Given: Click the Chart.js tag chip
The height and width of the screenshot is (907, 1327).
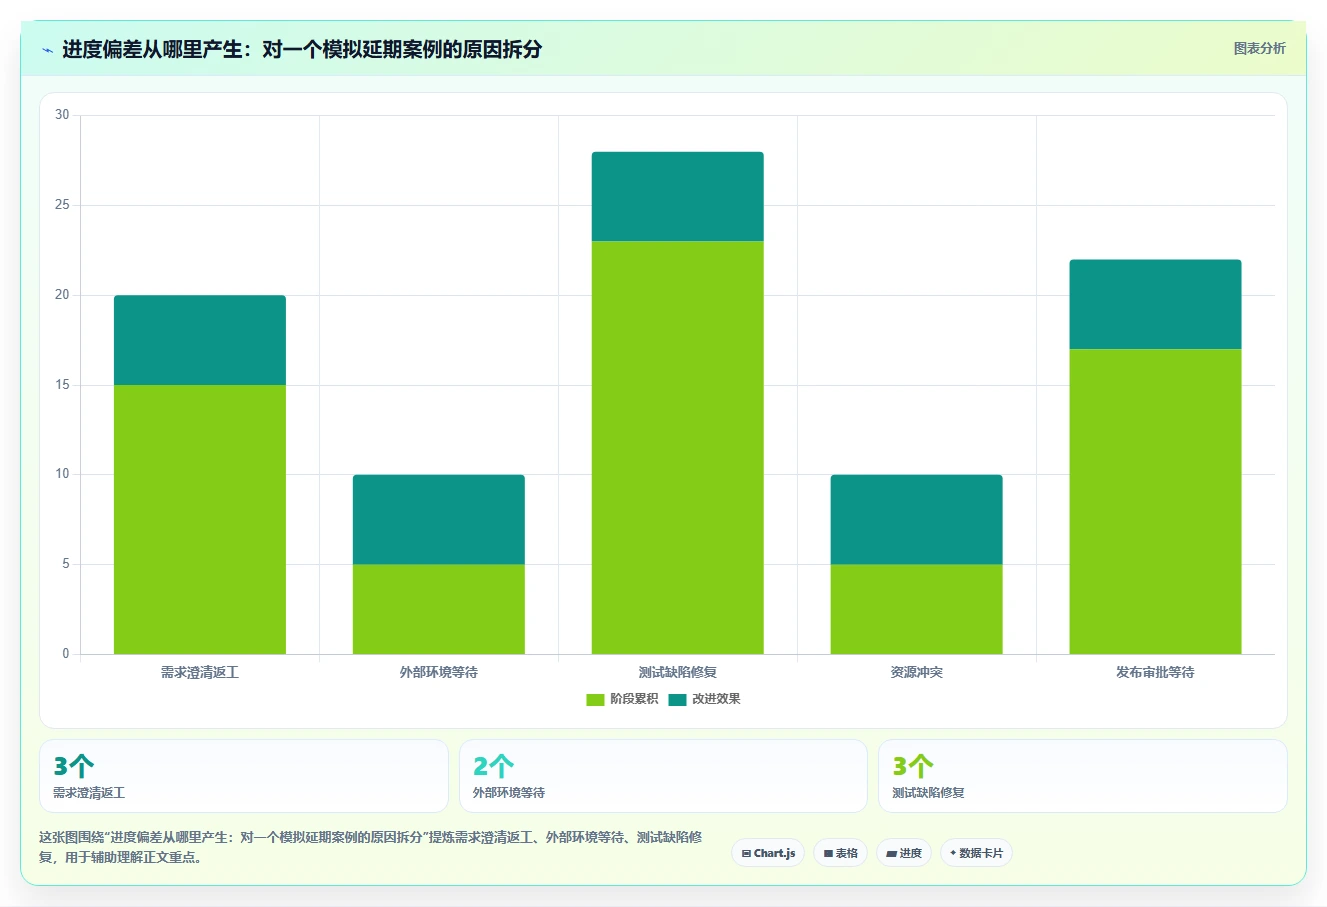Looking at the screenshot, I should [x=768, y=853].
